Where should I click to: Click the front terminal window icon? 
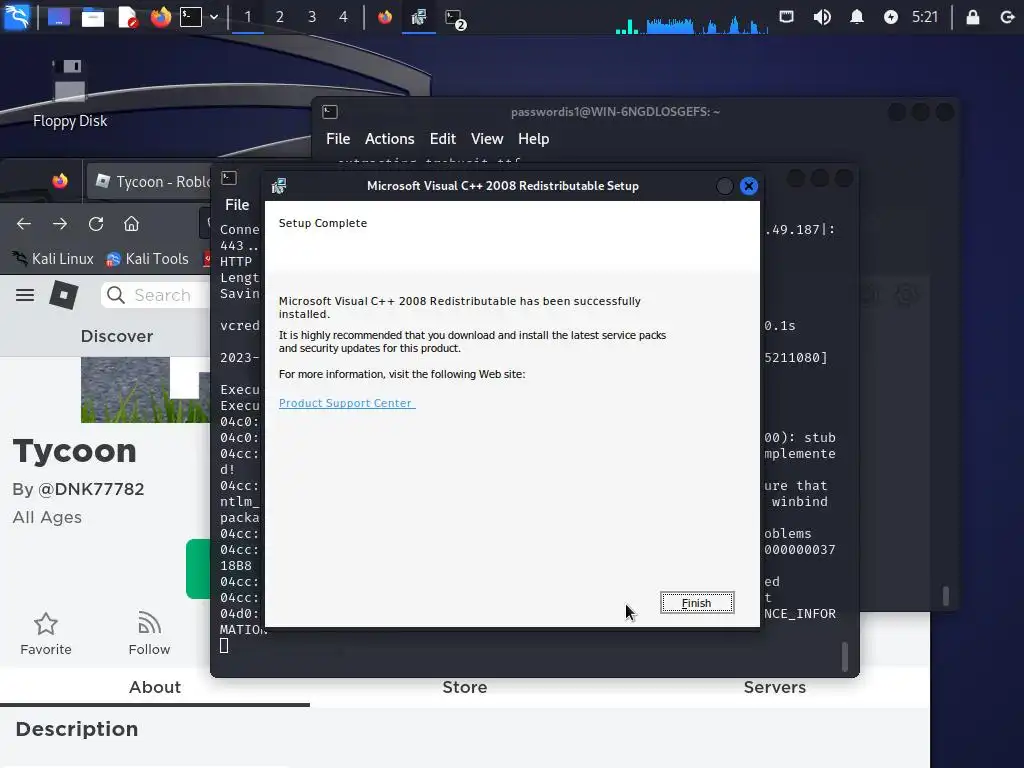[x=229, y=178]
